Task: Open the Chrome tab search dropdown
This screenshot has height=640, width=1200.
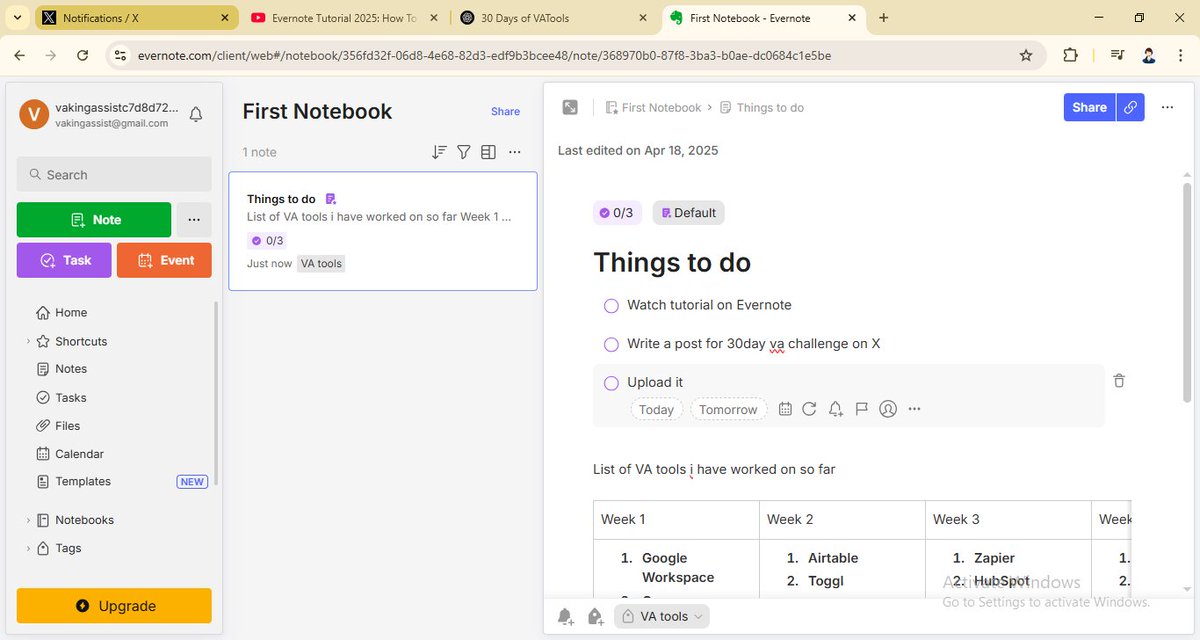Action: tap(17, 17)
